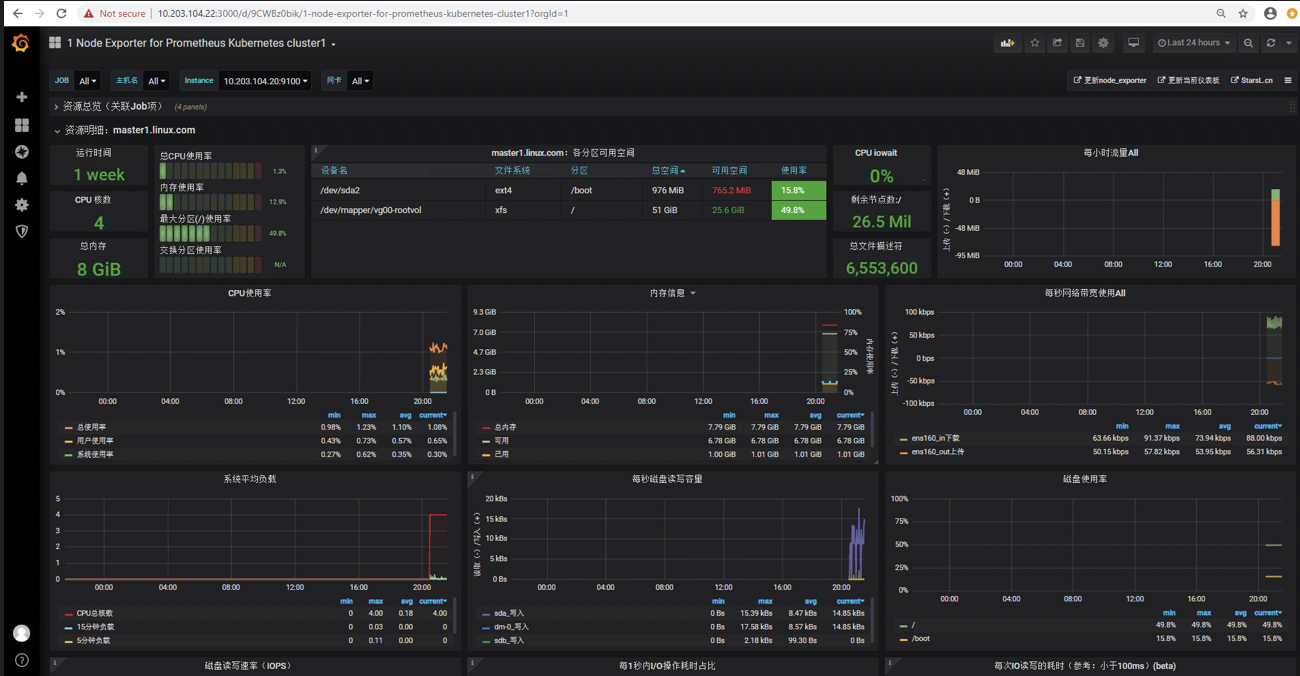Refresh the dashboard with the refresh icon
This screenshot has height=676, width=1300.
(x=1271, y=43)
